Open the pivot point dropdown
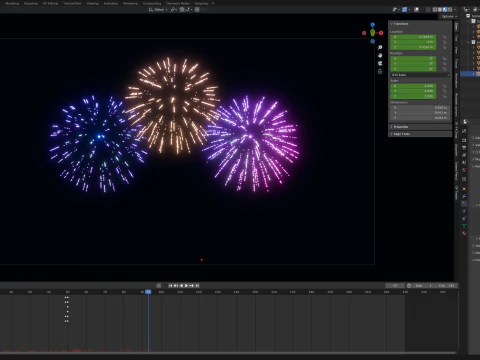The width and height of the screenshot is (480, 360). pos(174,9)
